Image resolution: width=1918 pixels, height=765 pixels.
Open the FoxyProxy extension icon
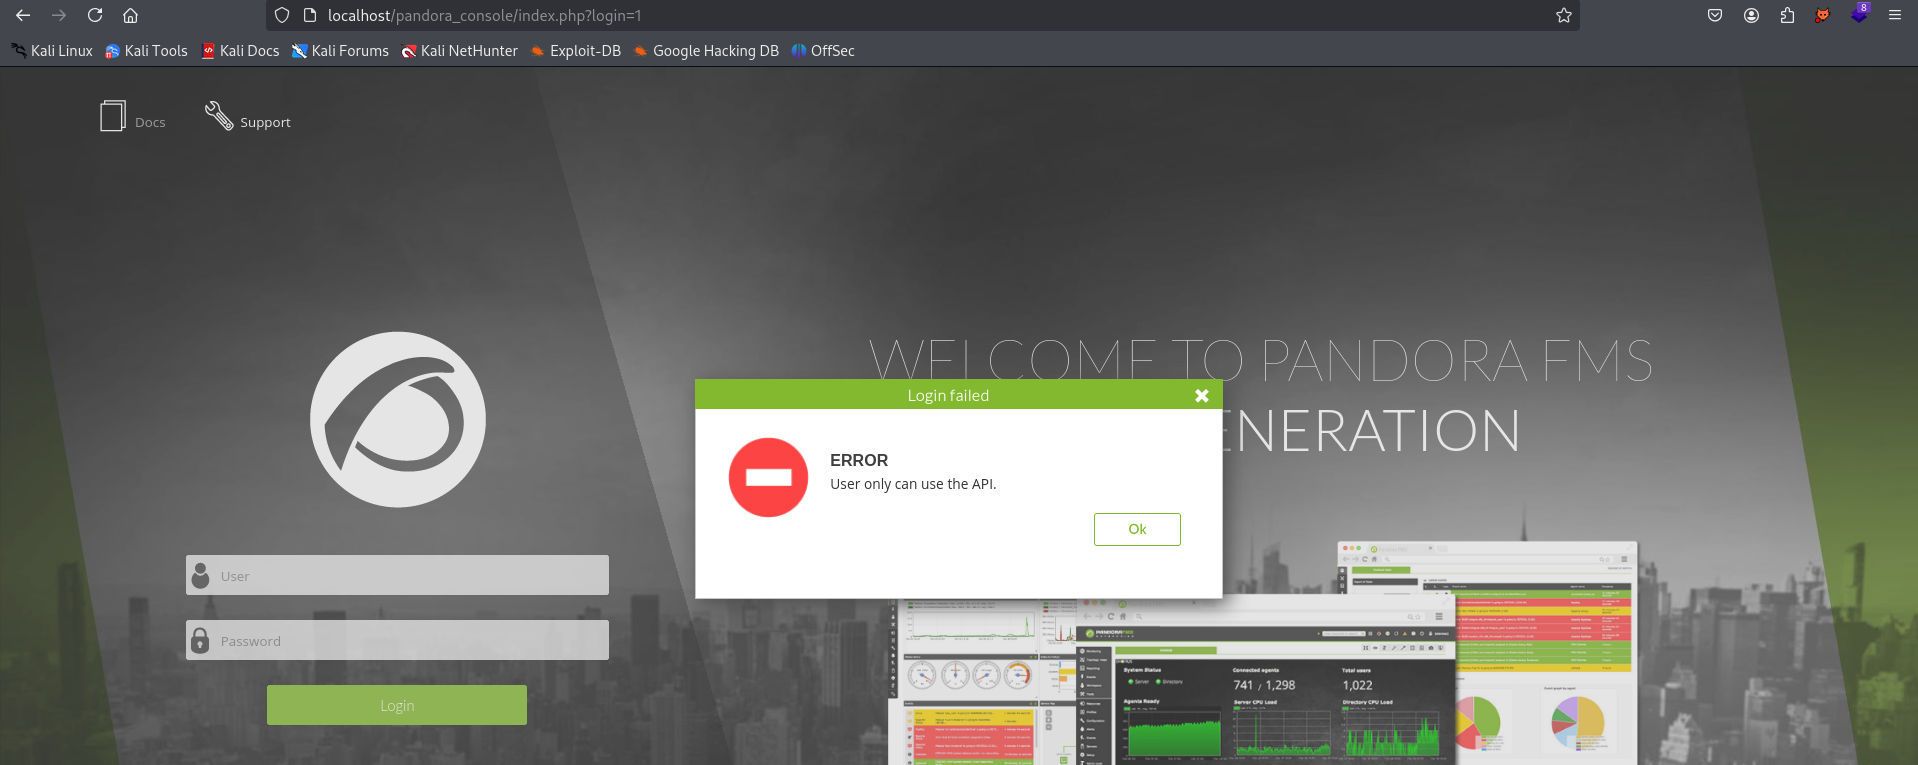click(1823, 15)
